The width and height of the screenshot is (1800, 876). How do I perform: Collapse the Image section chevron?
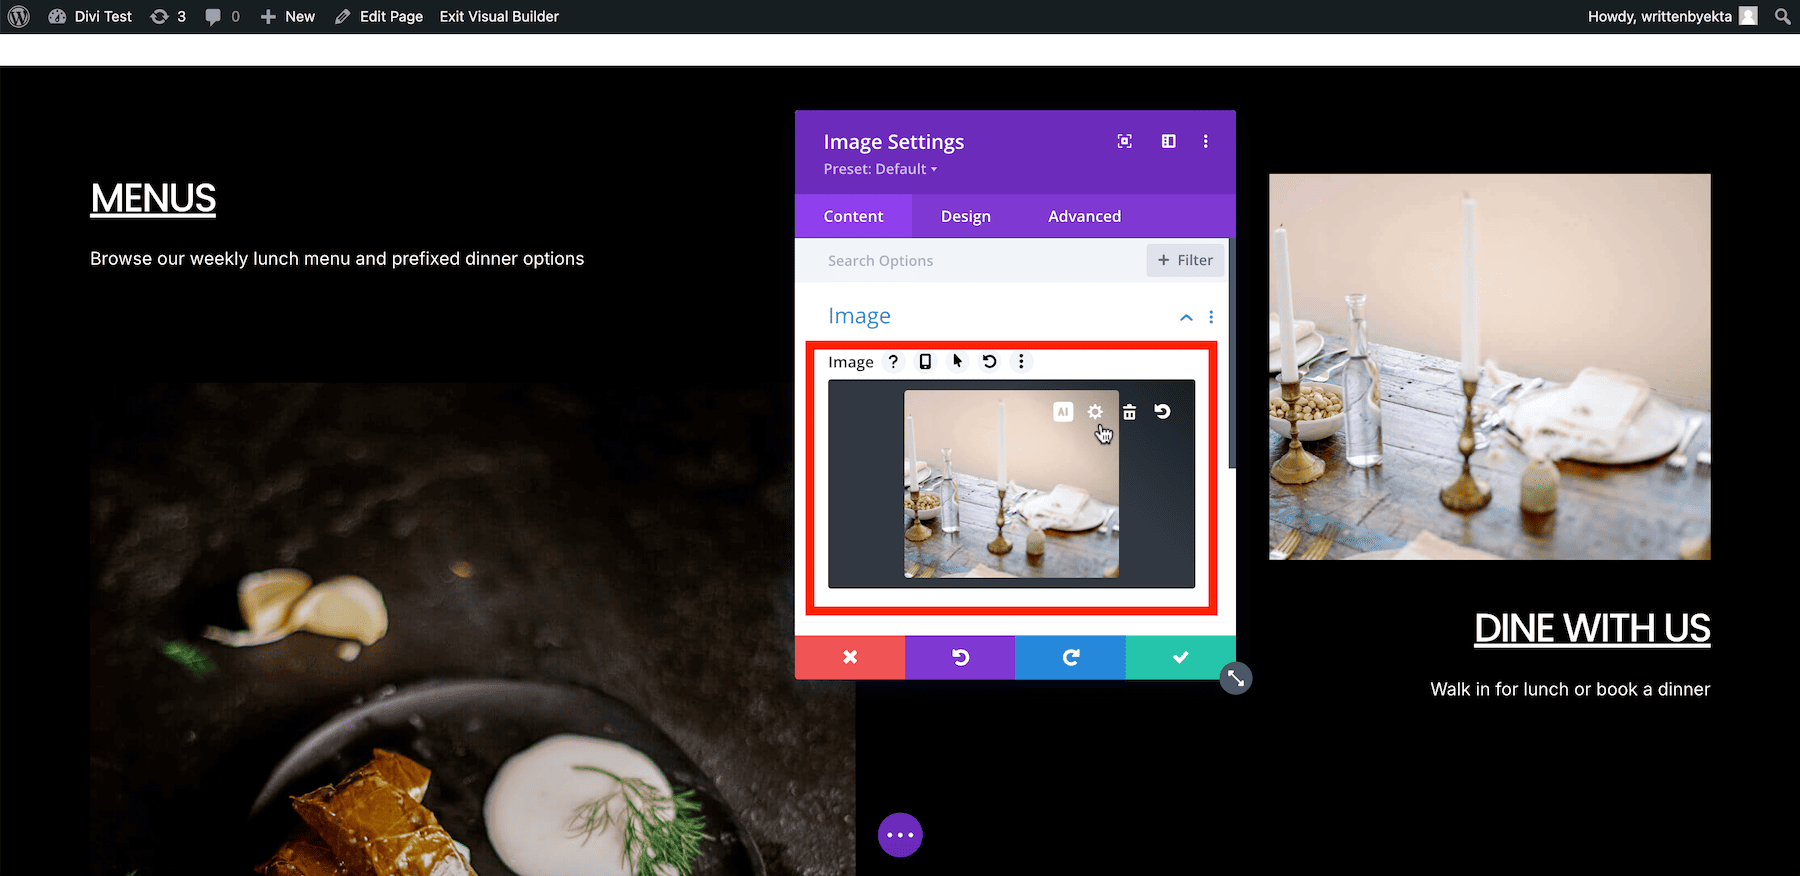pyautogui.click(x=1186, y=317)
